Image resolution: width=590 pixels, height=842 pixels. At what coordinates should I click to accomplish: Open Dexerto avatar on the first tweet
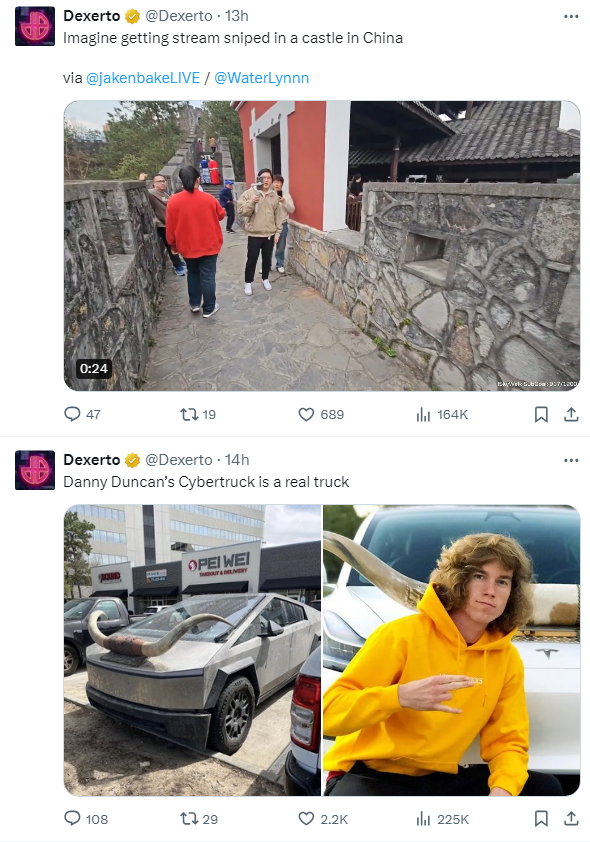35,26
